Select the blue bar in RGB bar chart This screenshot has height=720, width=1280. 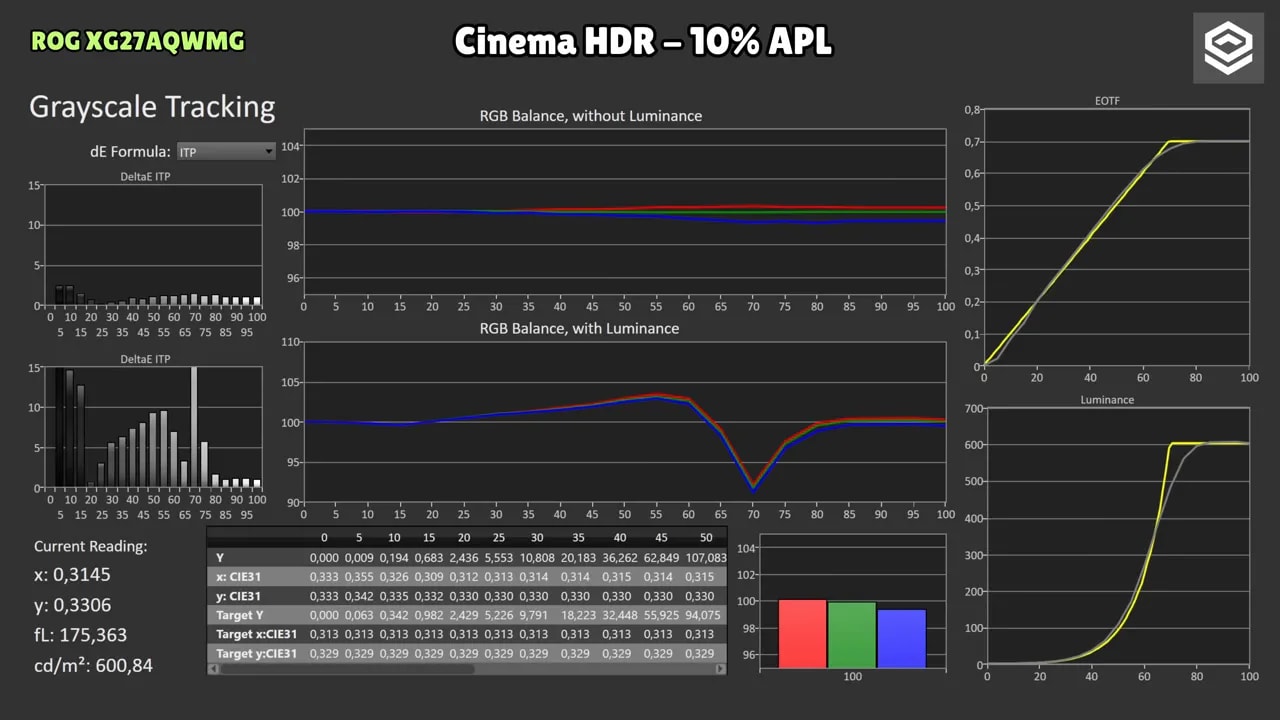(902, 639)
